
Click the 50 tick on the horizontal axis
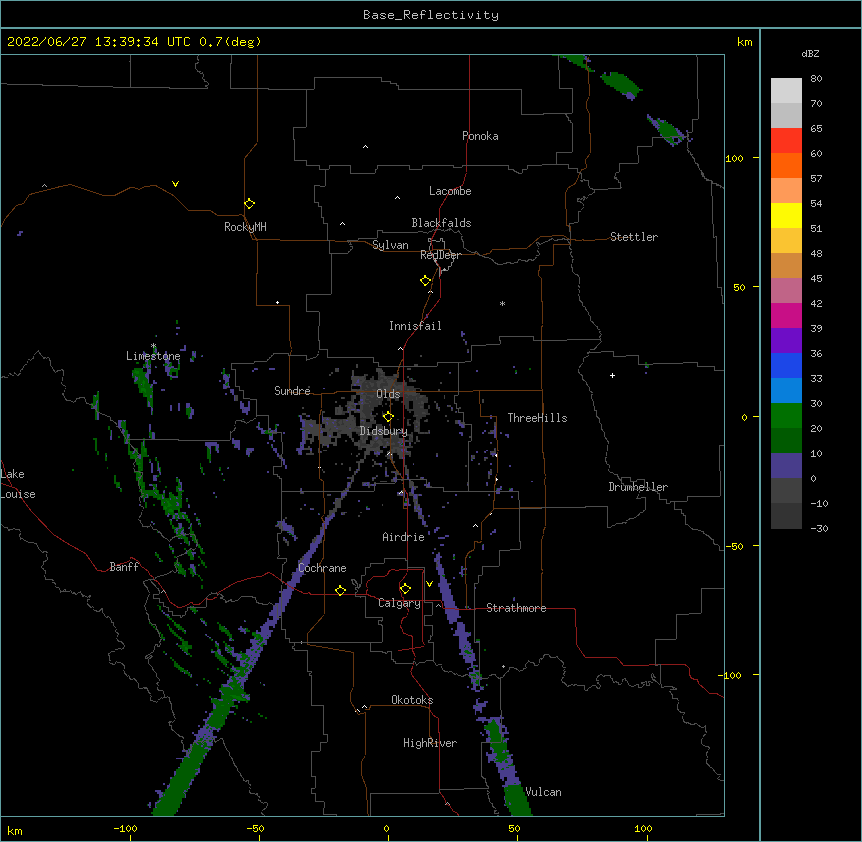(514, 828)
